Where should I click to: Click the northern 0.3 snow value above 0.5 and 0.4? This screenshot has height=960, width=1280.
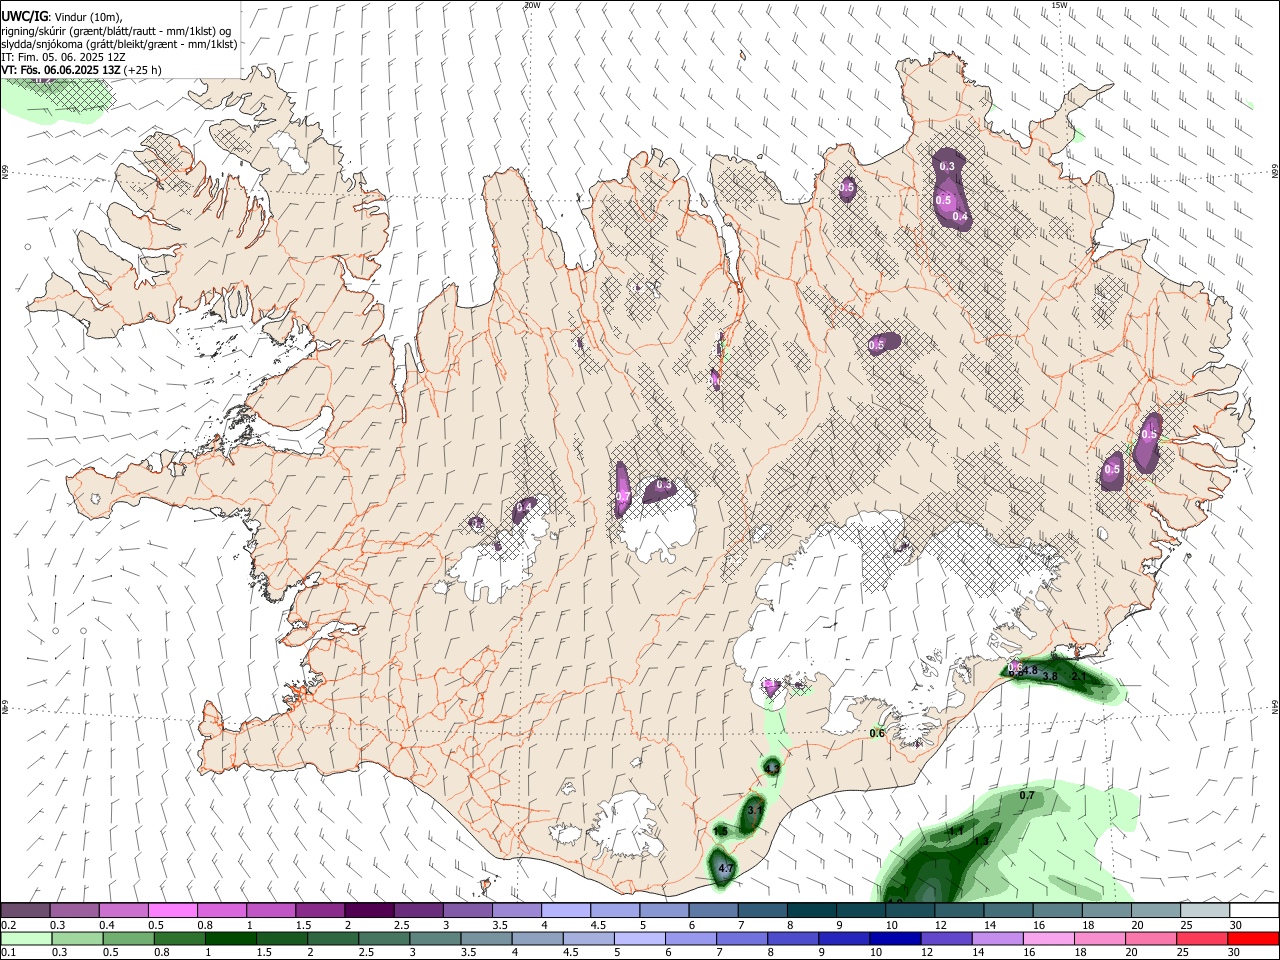tap(947, 166)
